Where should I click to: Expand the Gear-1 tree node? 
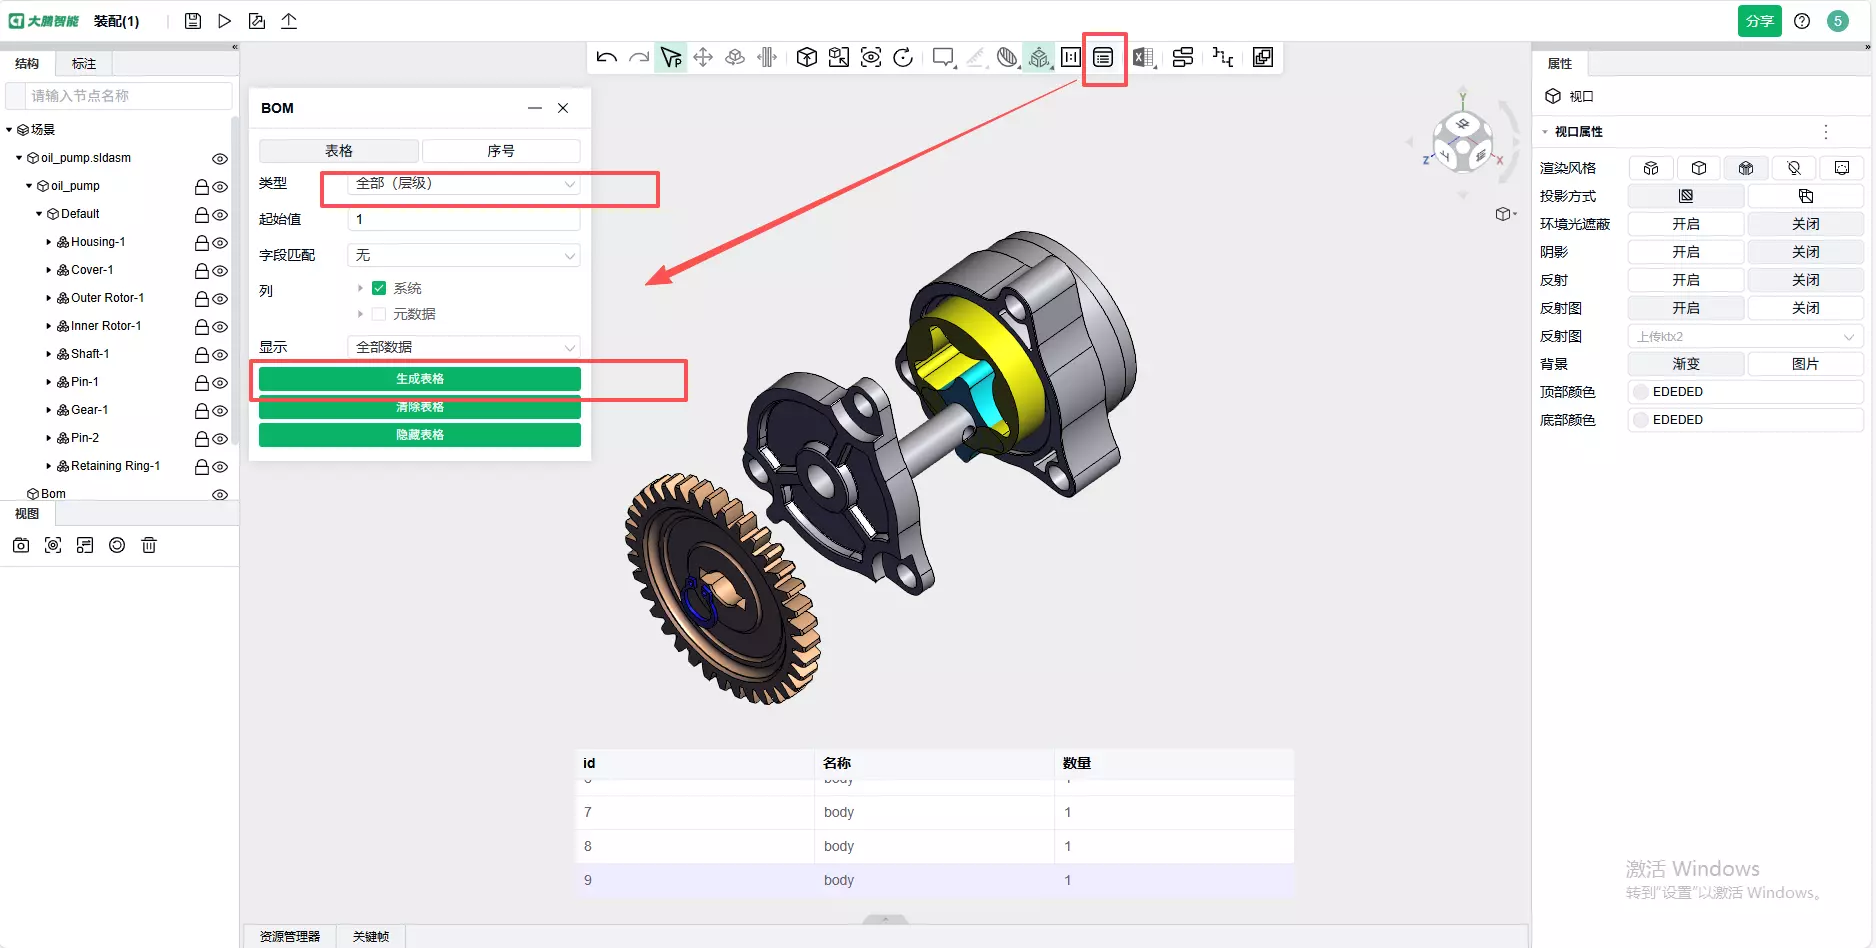(x=49, y=410)
